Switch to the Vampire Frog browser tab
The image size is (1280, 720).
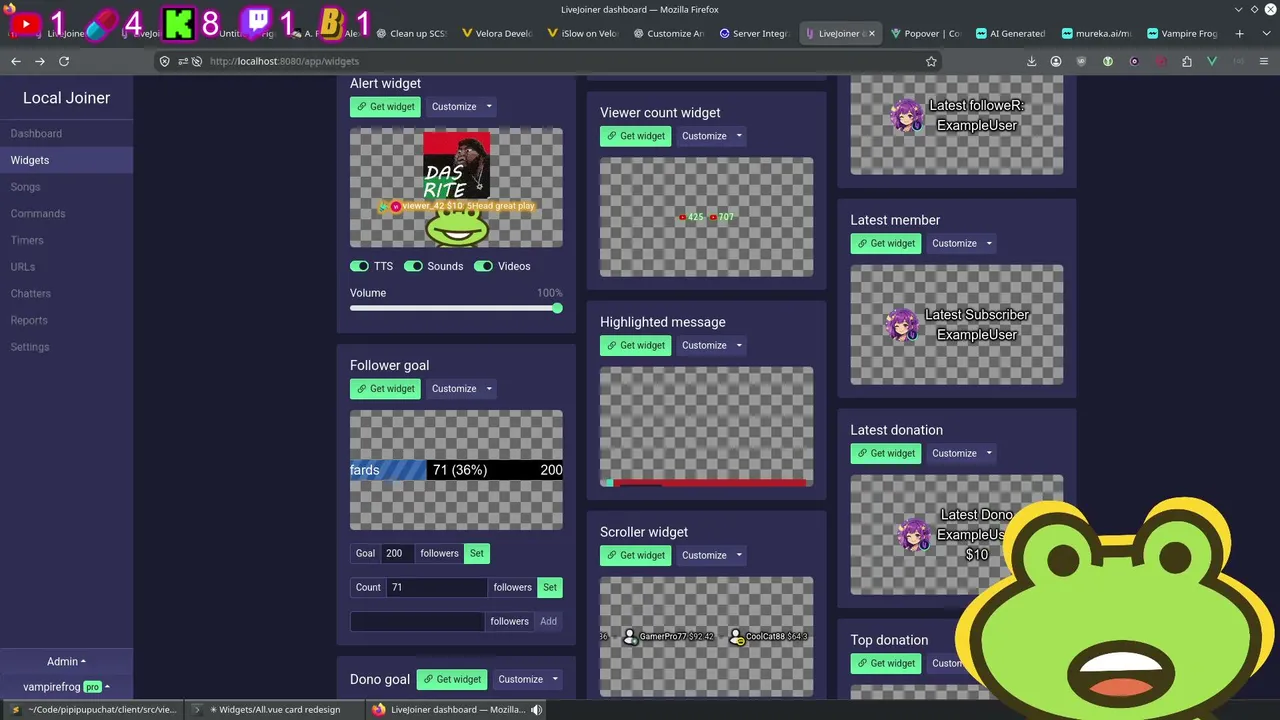(x=1181, y=33)
